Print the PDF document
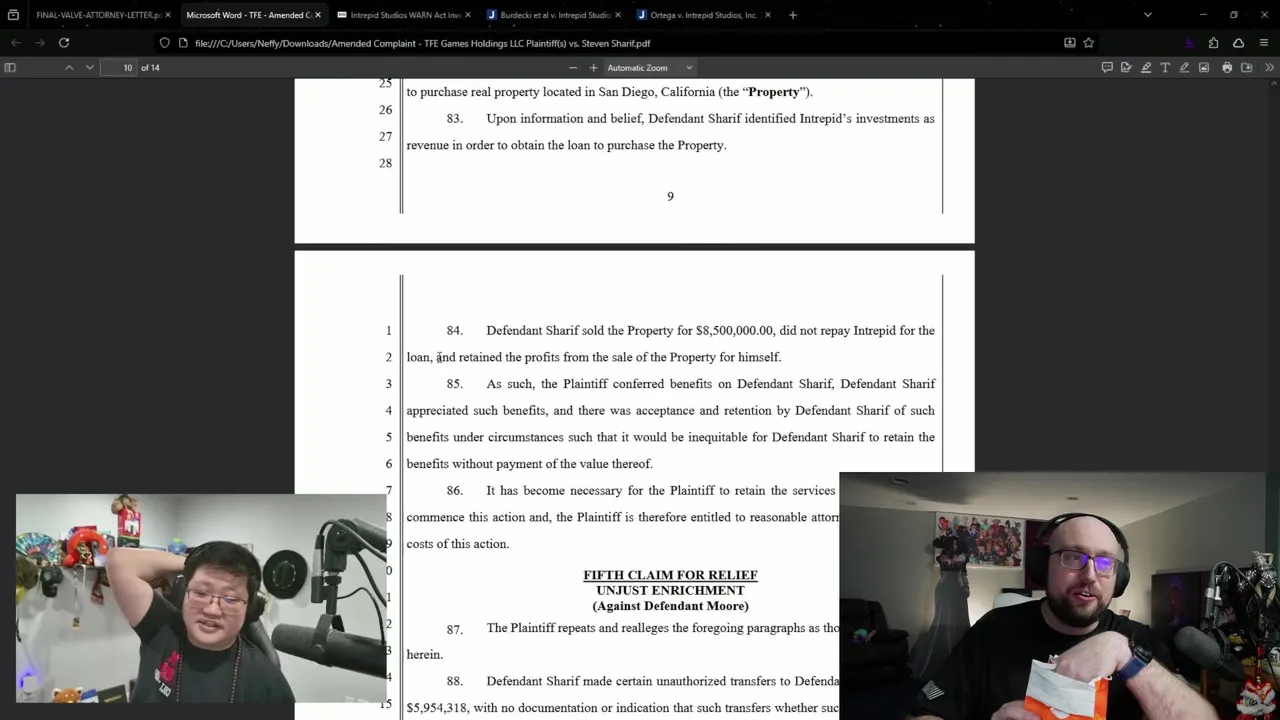The height and width of the screenshot is (720, 1280). (1227, 68)
